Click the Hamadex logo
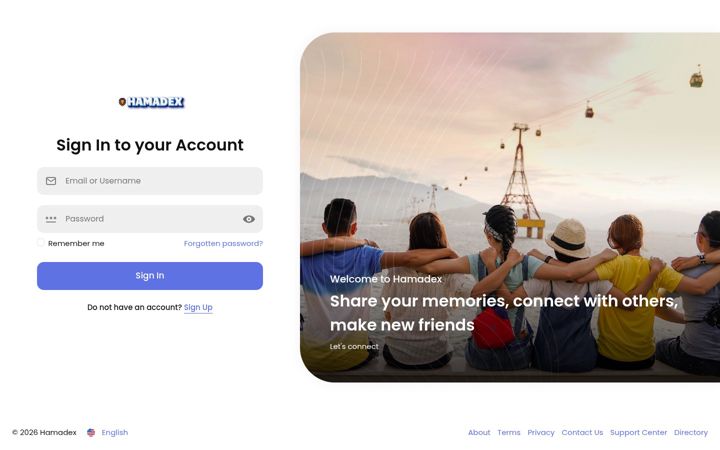Image resolution: width=720 pixels, height=450 pixels. click(x=152, y=102)
